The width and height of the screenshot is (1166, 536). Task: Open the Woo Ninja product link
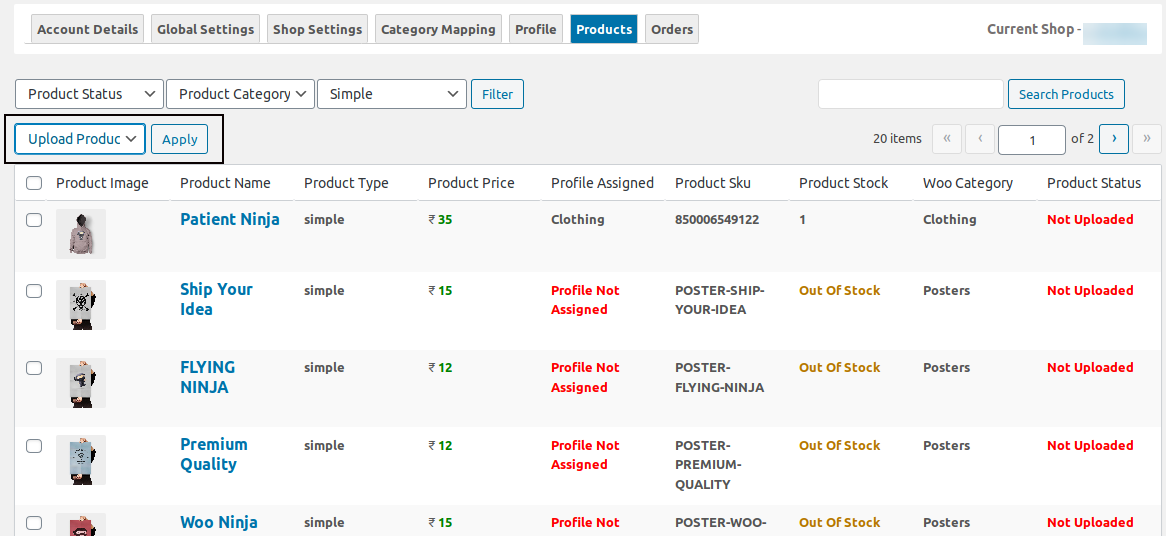click(x=219, y=523)
